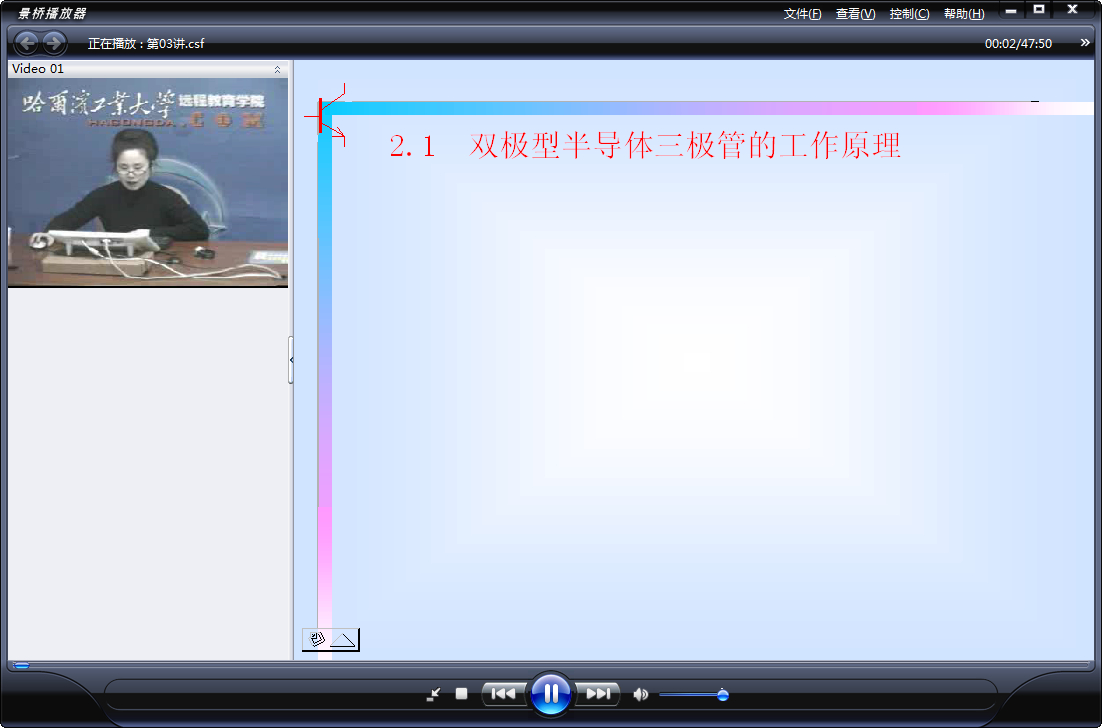Open the 查看(V) menu
The image size is (1102, 728).
coord(855,13)
